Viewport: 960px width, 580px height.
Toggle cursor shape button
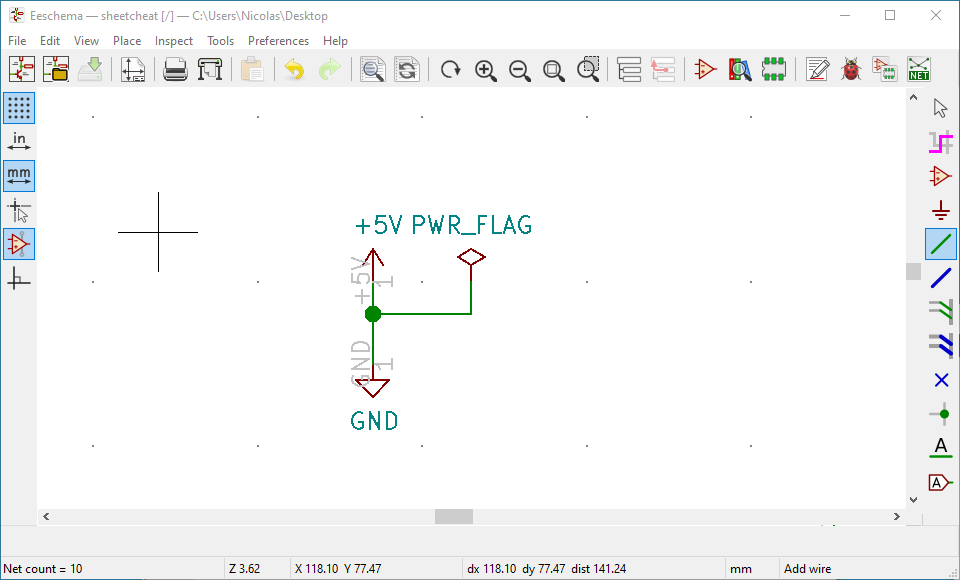tap(19, 211)
